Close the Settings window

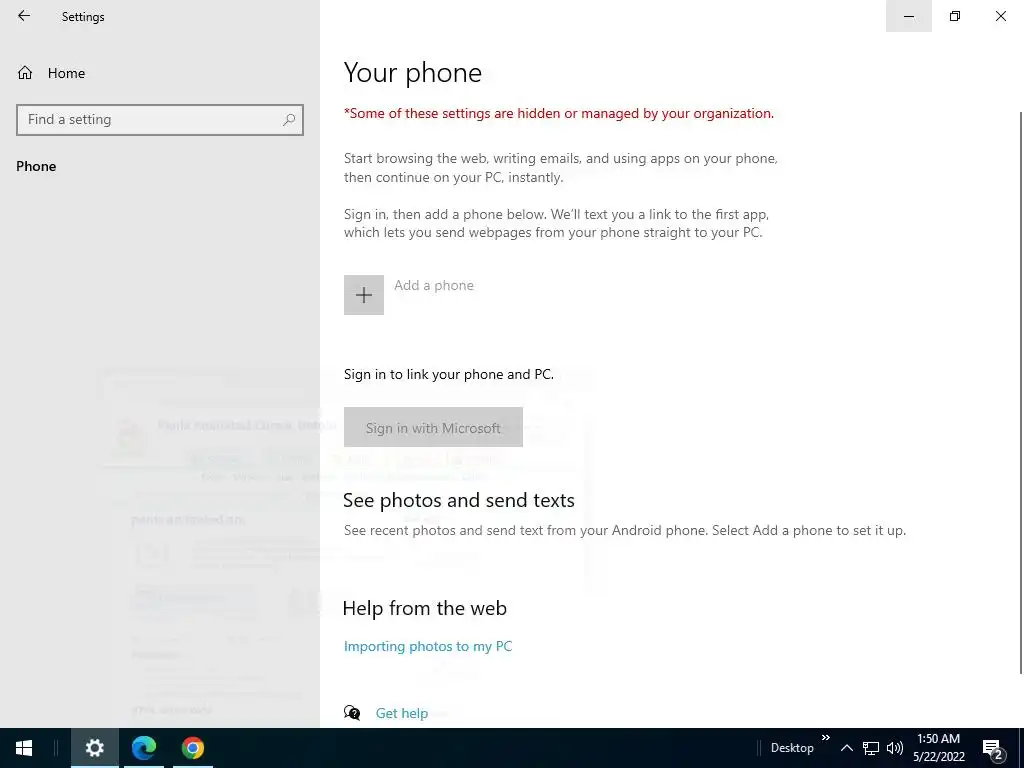tap(1000, 16)
